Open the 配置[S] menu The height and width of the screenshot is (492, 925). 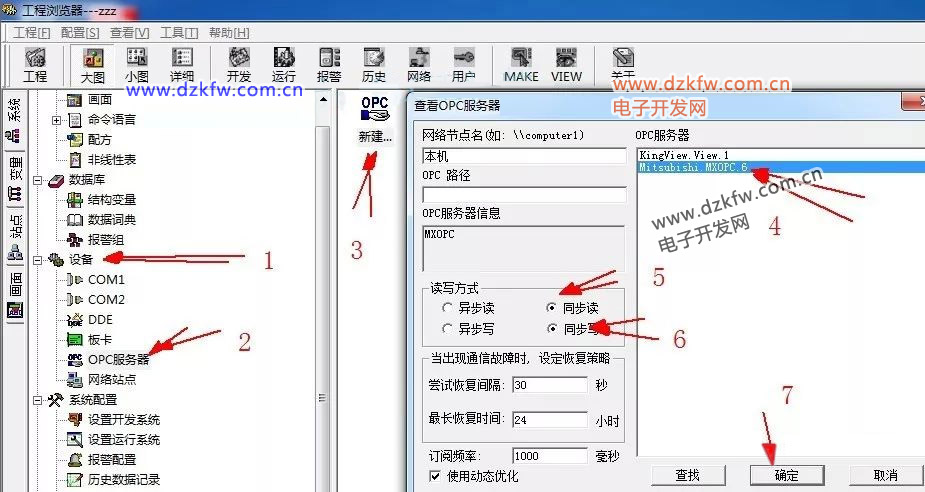pos(80,32)
